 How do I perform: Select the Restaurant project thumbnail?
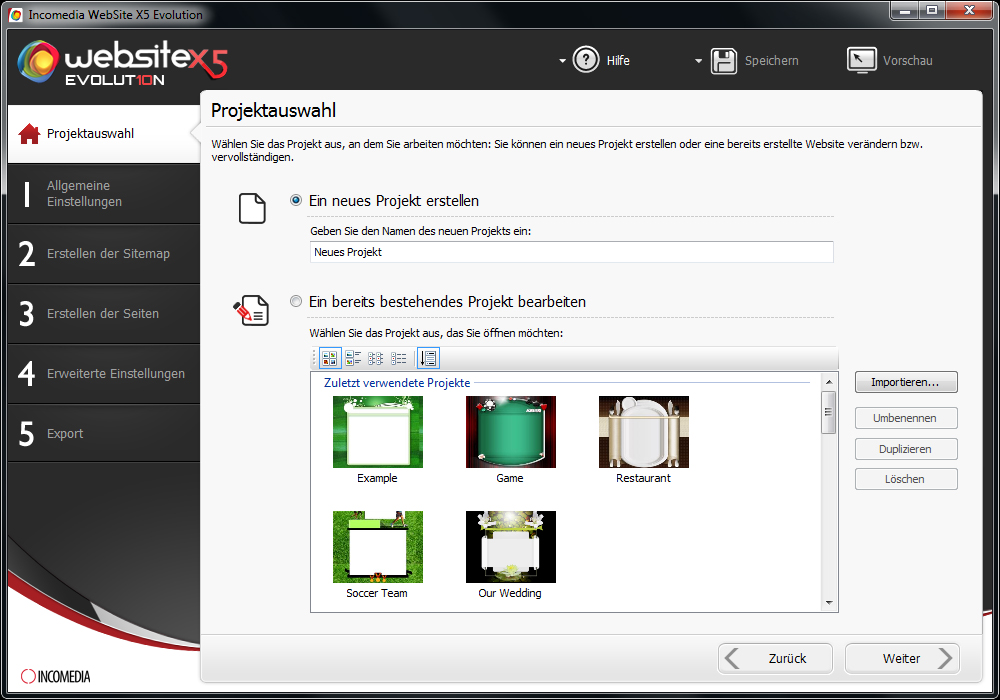tap(643, 432)
